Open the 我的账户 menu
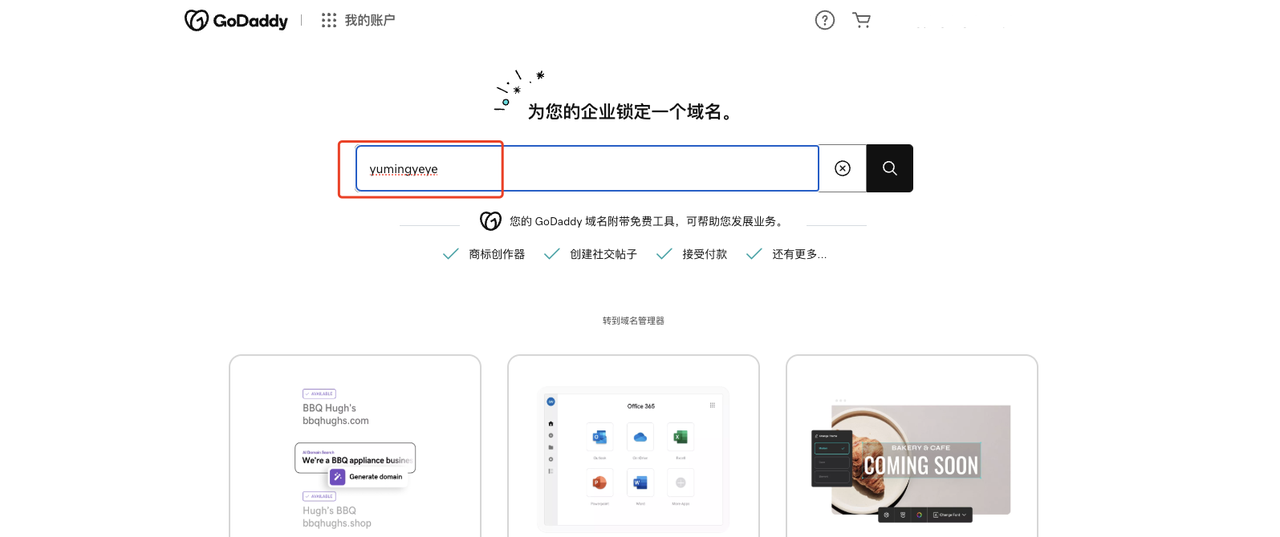This screenshot has width=1280, height=537. (369, 20)
